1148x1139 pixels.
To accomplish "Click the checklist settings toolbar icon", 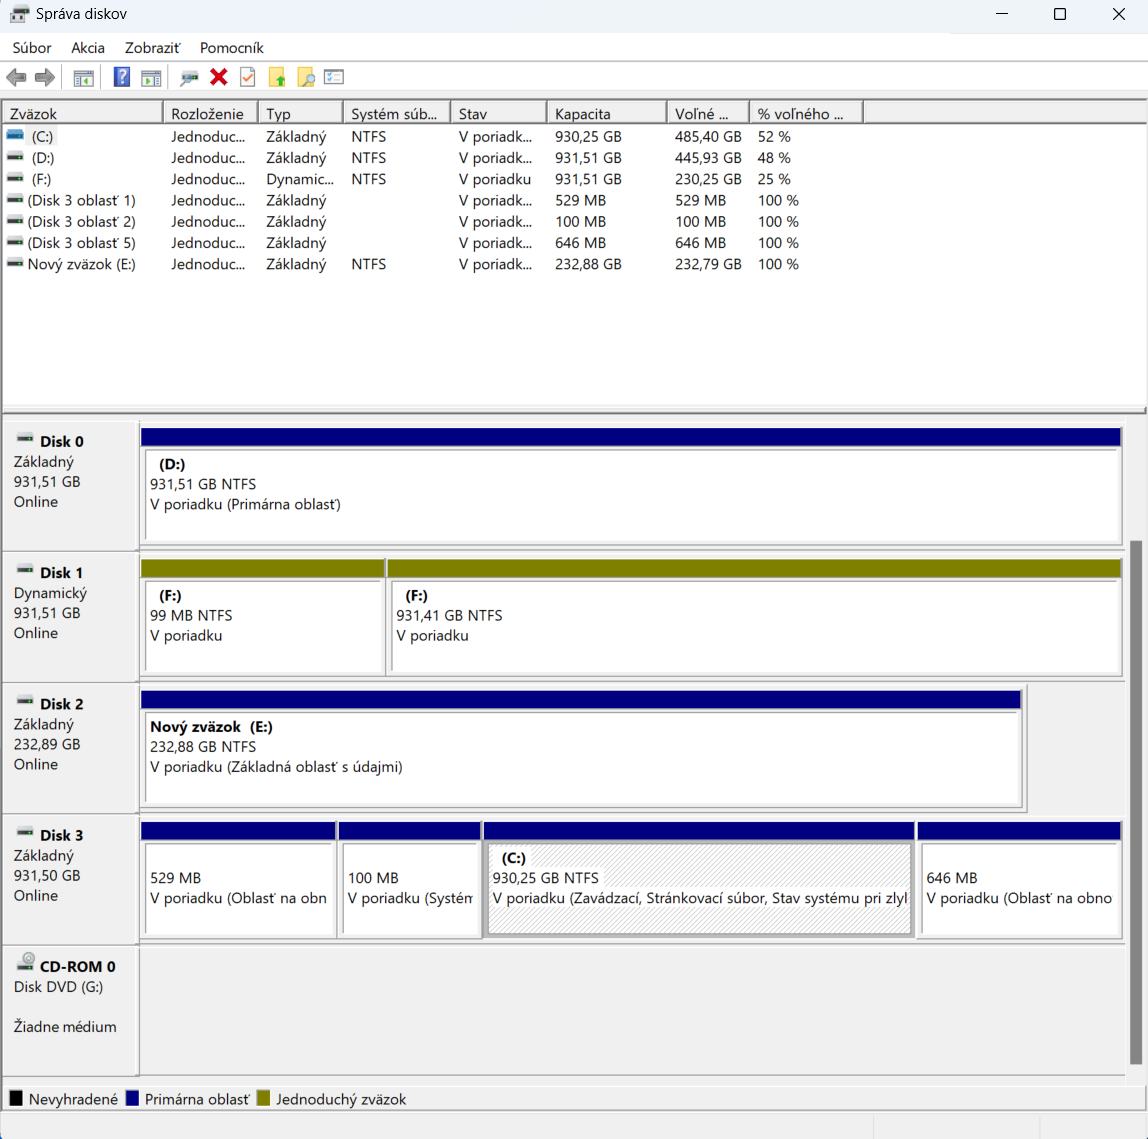I will (x=334, y=77).
